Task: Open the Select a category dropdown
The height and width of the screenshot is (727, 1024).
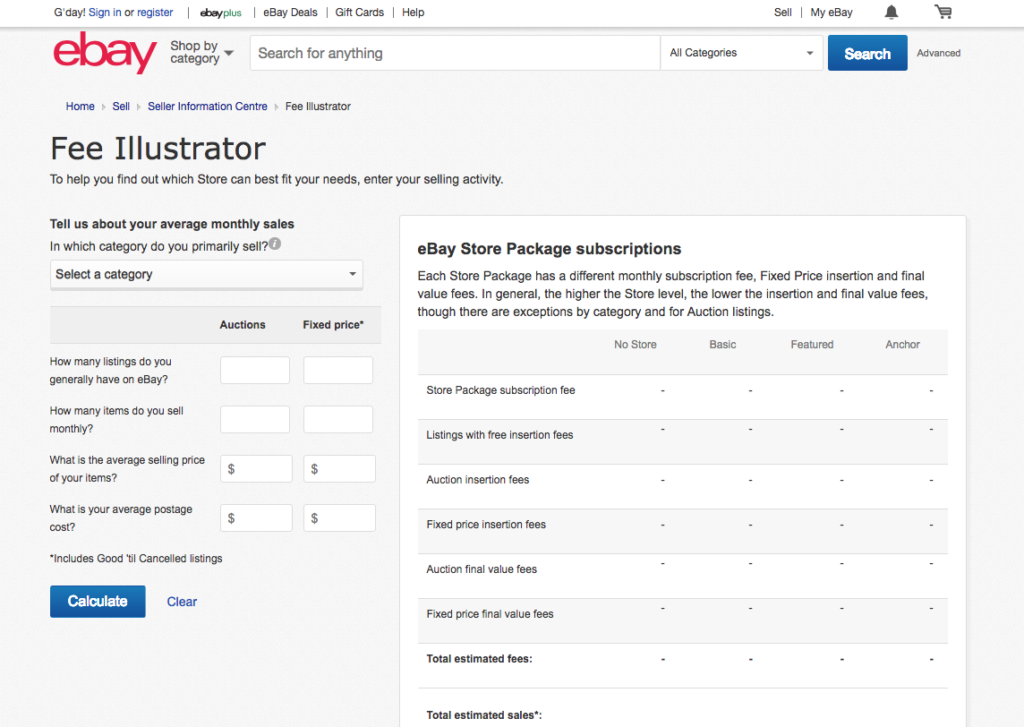Action: (x=206, y=274)
